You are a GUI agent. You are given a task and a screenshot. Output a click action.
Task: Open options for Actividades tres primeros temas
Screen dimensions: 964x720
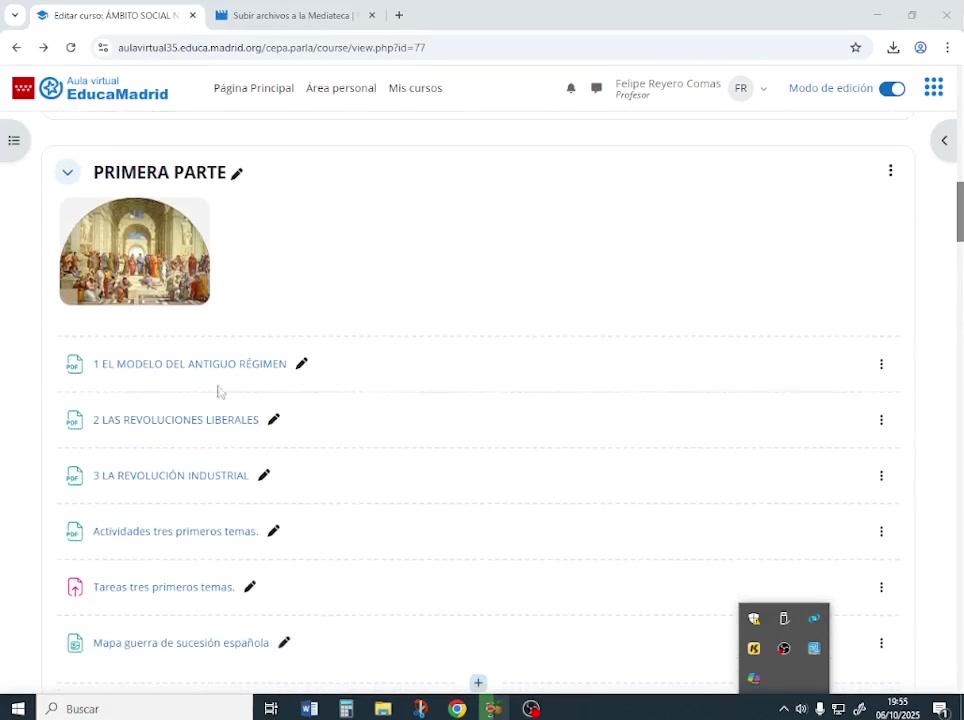(x=881, y=532)
